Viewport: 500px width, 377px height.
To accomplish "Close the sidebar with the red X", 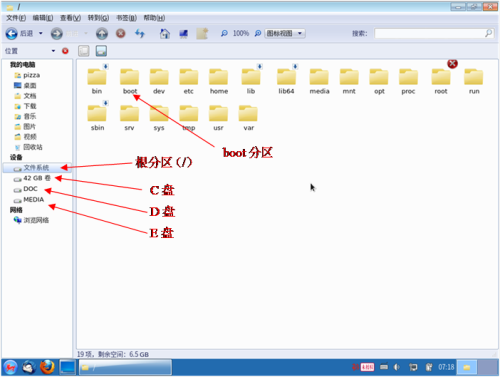I will 65,51.
